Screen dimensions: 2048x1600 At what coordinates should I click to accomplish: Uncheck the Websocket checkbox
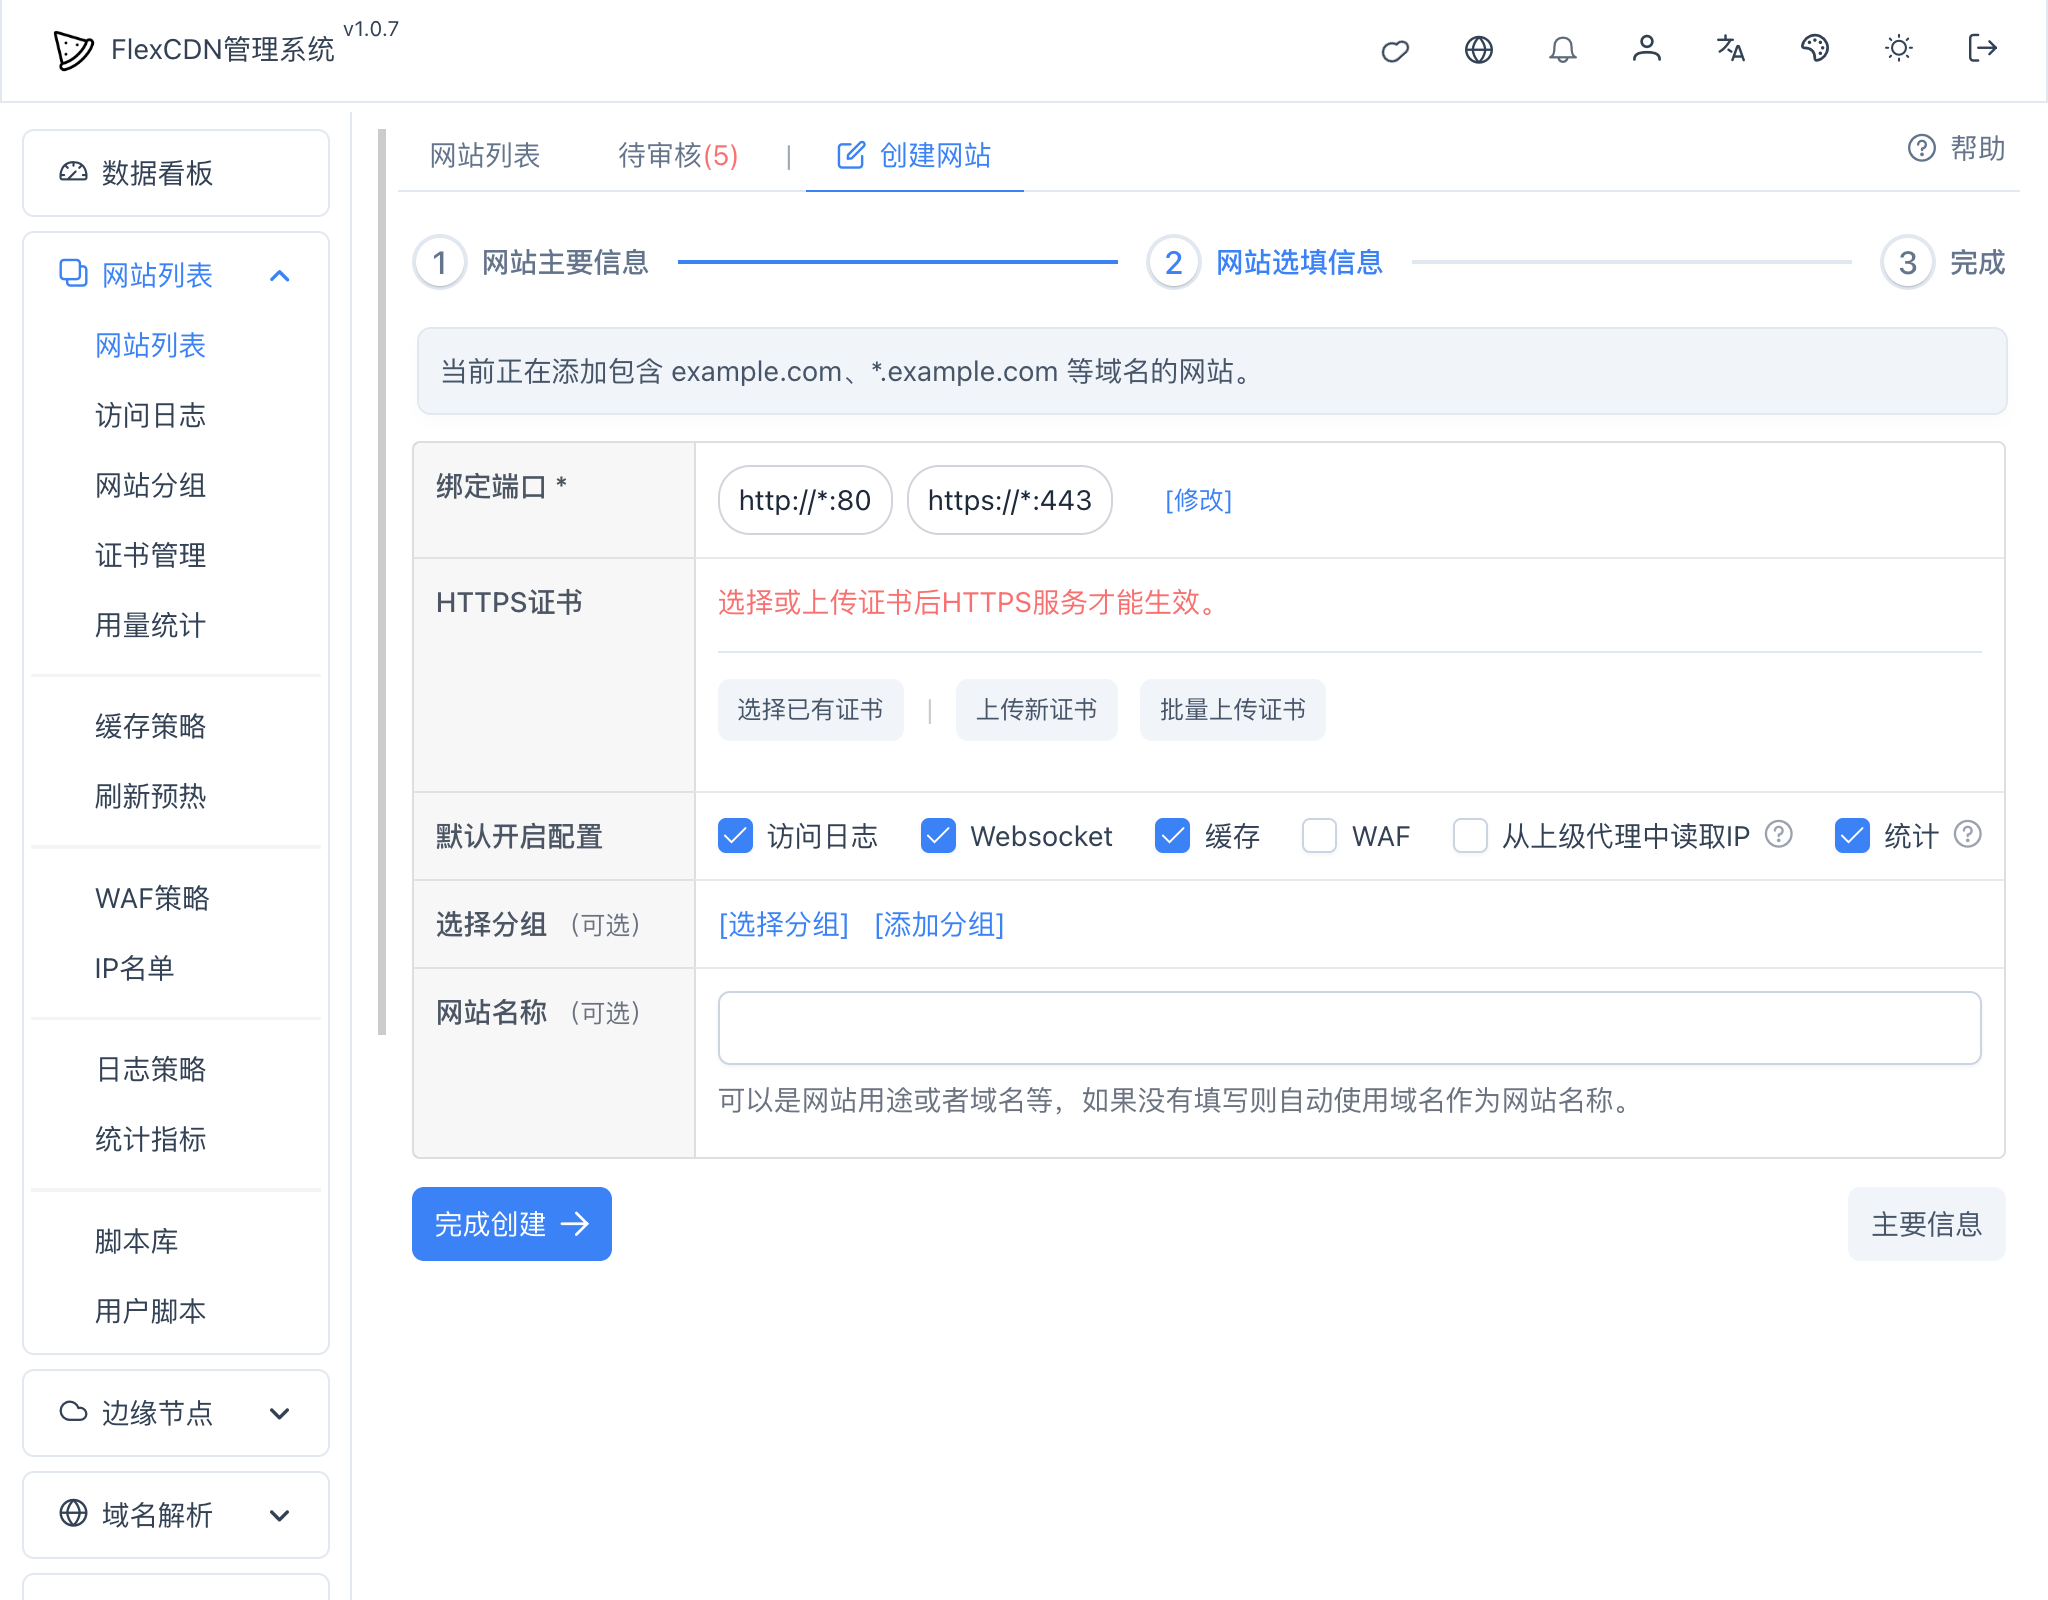(x=937, y=836)
